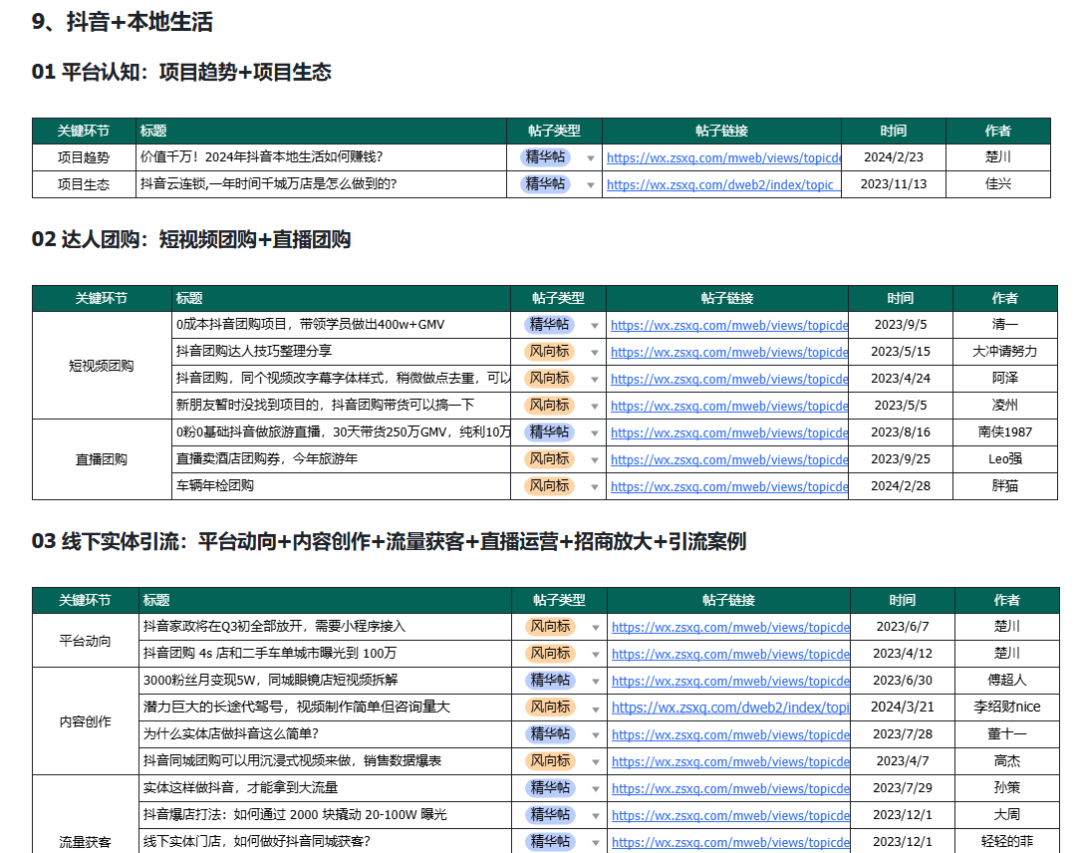Image resolution: width=1080 pixels, height=853 pixels.
Task: Select the 项目生态 cell in first table
Action: pyautogui.click(x=83, y=184)
